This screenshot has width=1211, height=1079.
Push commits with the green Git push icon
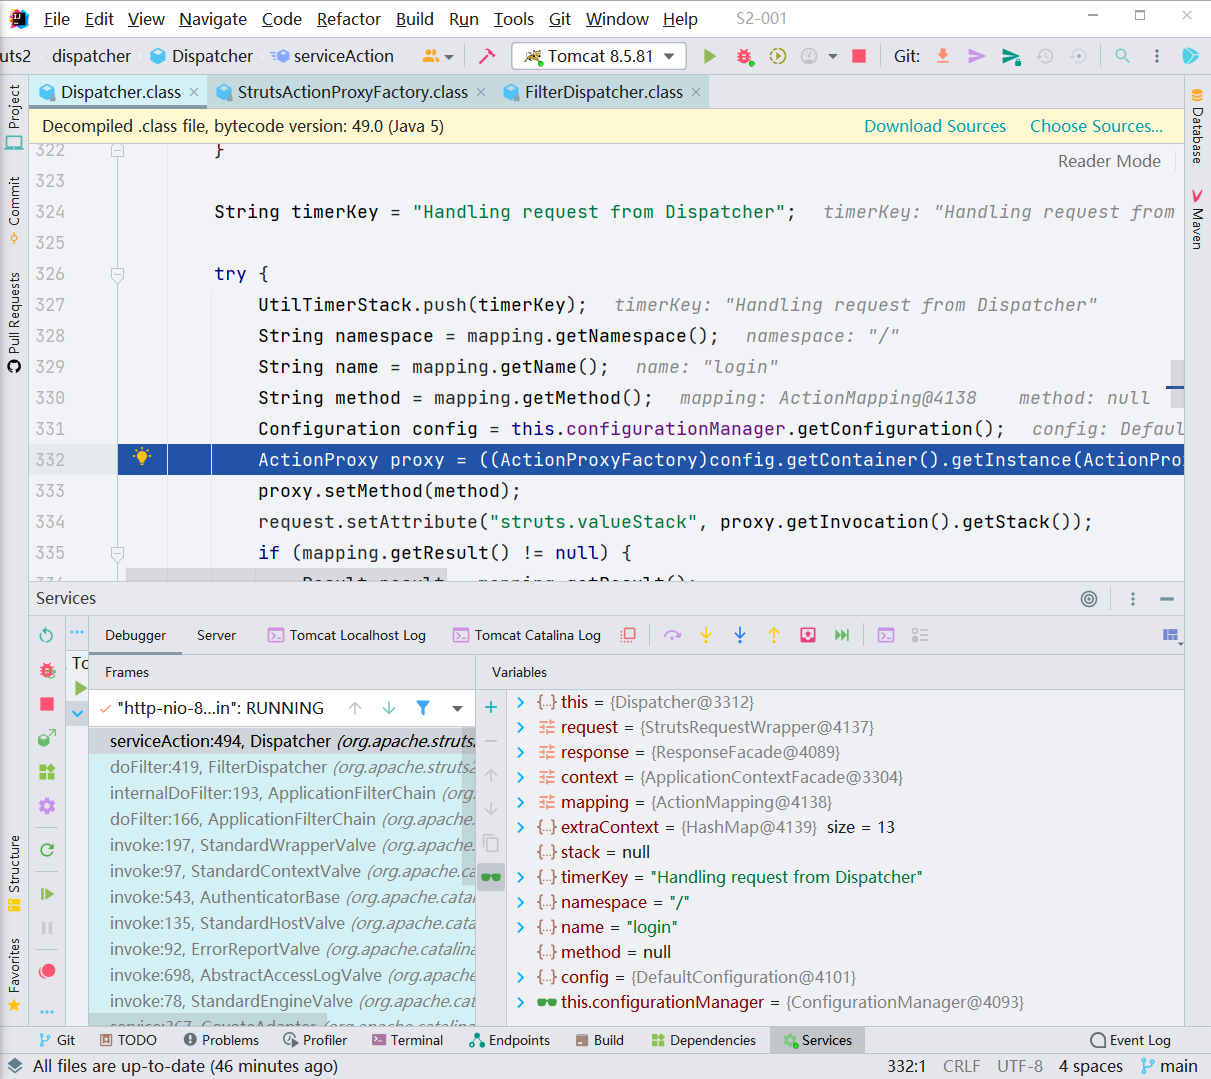tap(1011, 56)
